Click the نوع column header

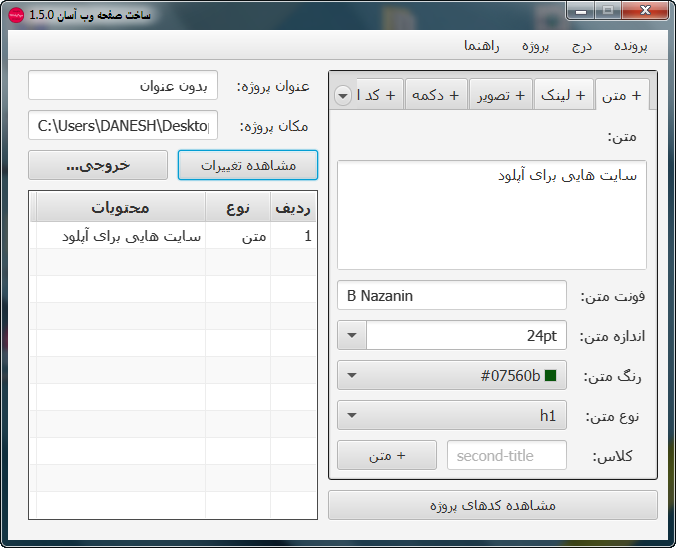tap(238, 208)
